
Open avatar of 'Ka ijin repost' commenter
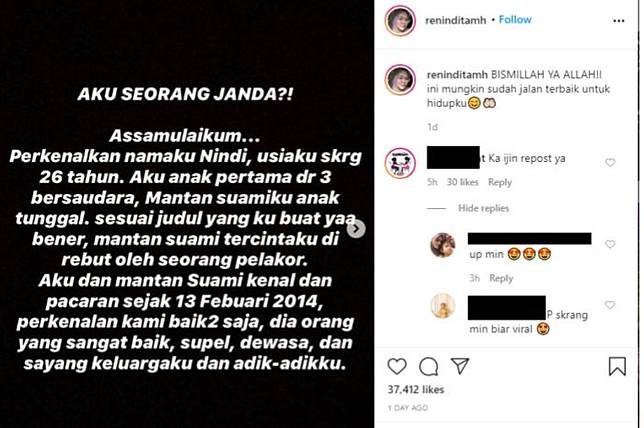[x=400, y=163]
